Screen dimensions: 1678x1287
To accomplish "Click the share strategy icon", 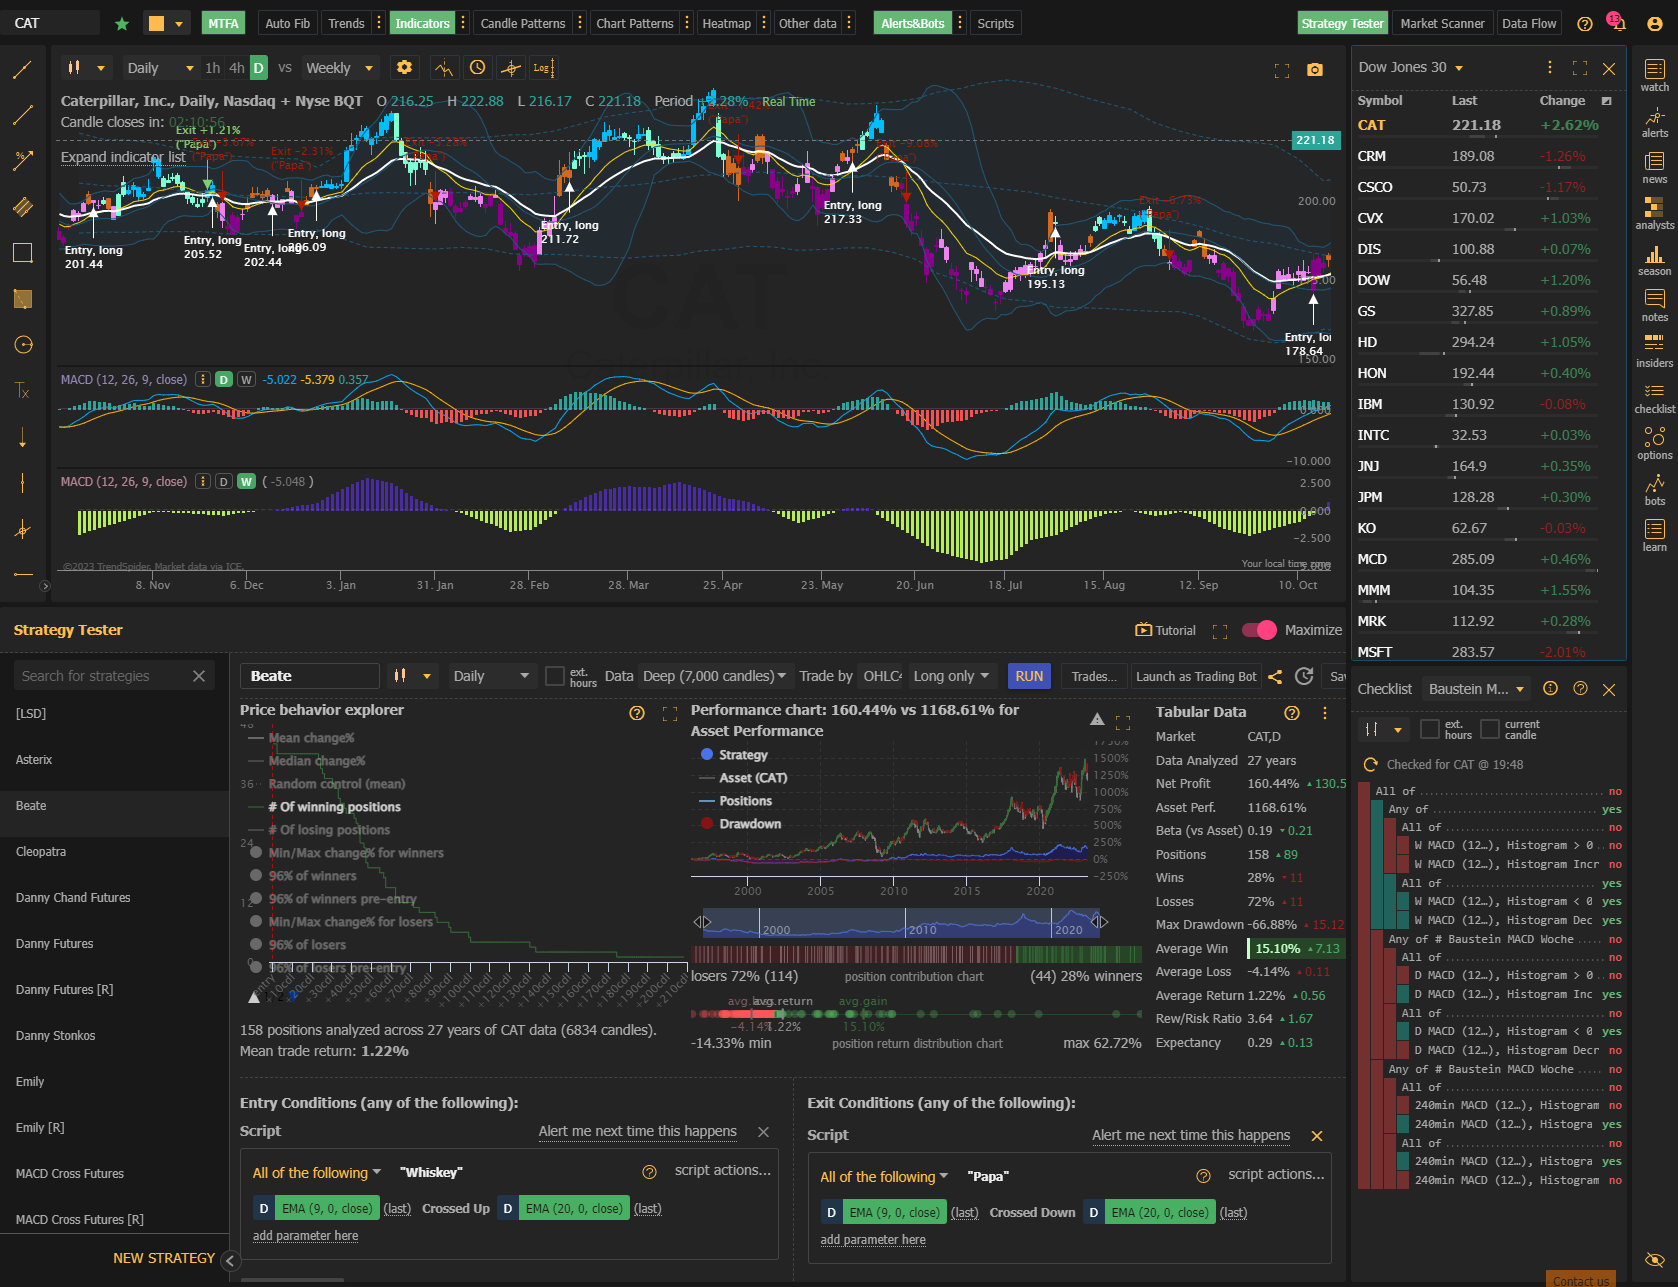I will pos(1275,677).
